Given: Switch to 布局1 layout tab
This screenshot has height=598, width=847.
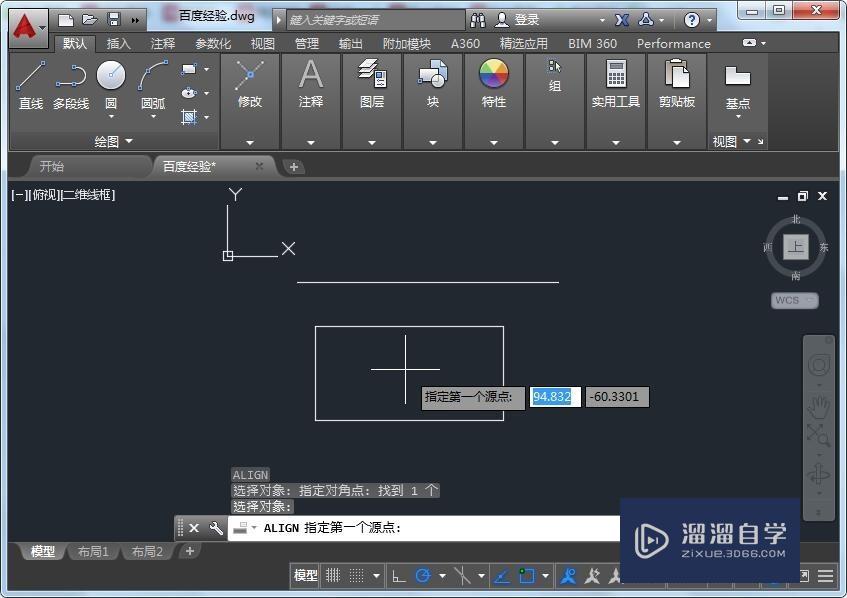Looking at the screenshot, I should (x=93, y=552).
